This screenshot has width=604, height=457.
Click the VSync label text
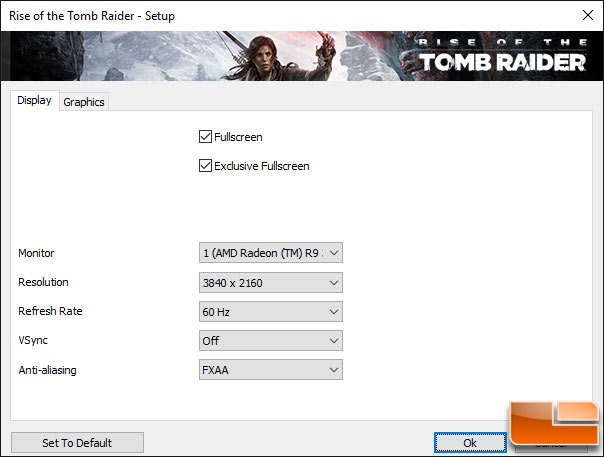click(33, 340)
